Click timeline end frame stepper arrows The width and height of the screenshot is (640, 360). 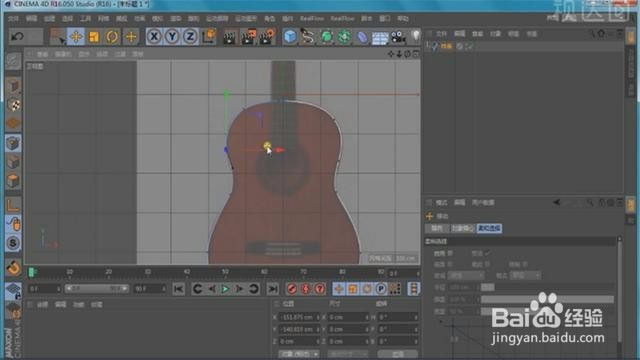(x=164, y=289)
